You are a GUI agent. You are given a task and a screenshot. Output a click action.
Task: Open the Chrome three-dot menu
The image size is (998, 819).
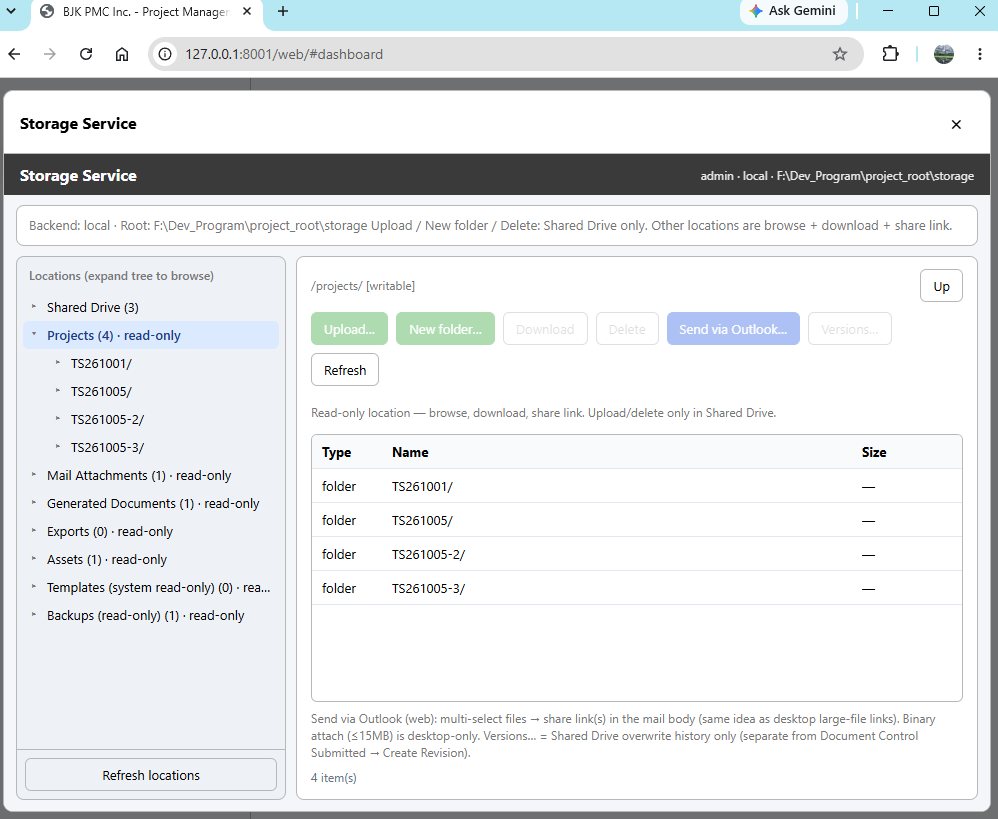[980, 54]
